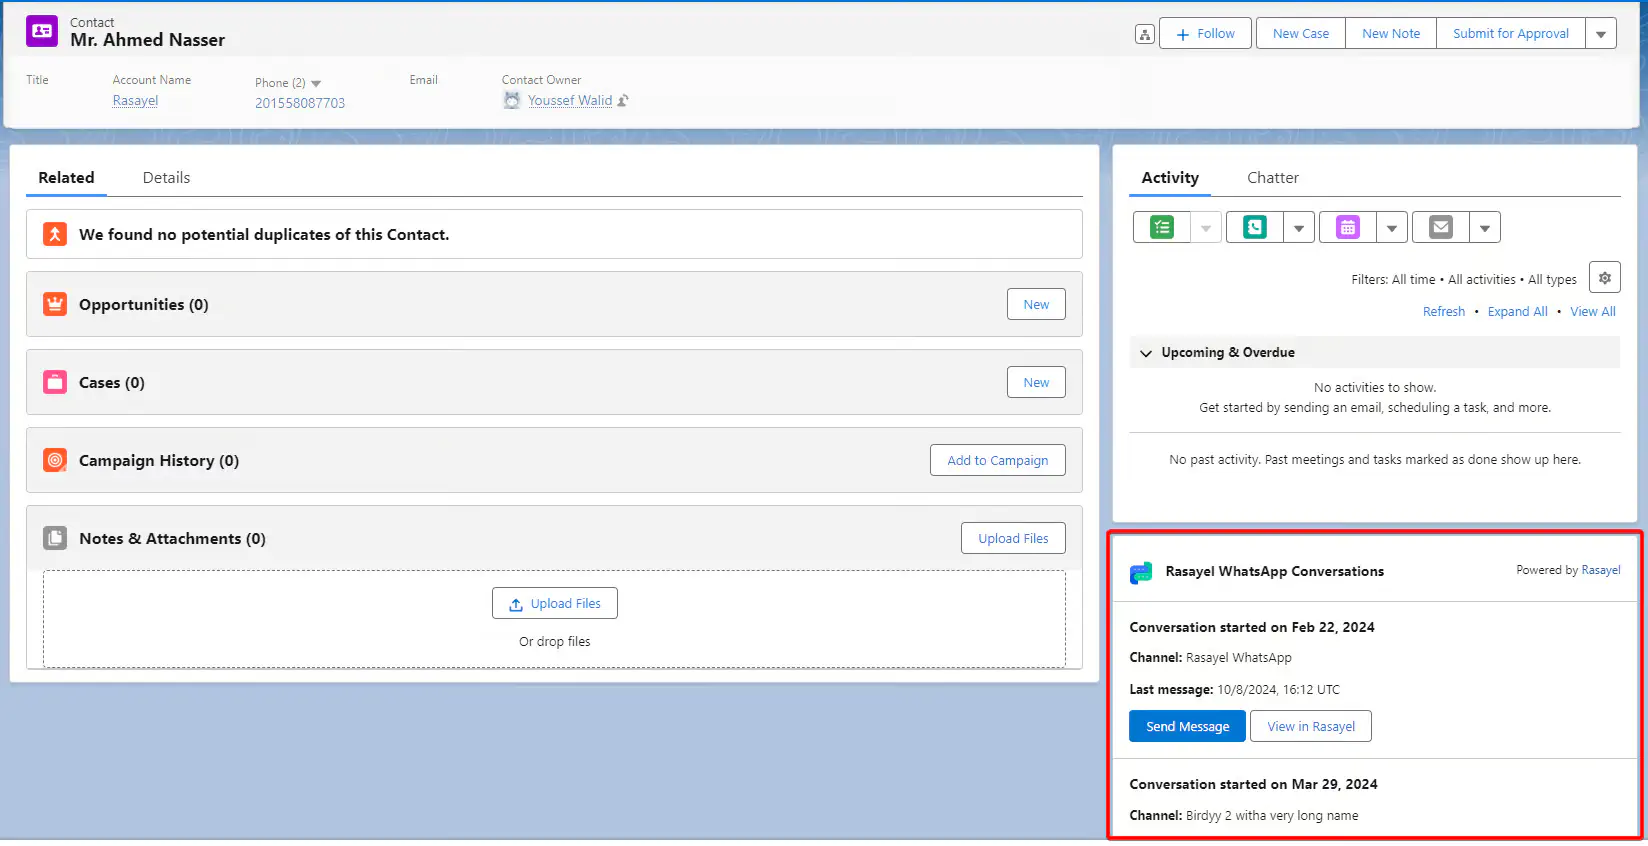Click 'Channel: Birdyy 2 witha very long name'
The height and width of the screenshot is (846, 1648).
click(x=1244, y=816)
